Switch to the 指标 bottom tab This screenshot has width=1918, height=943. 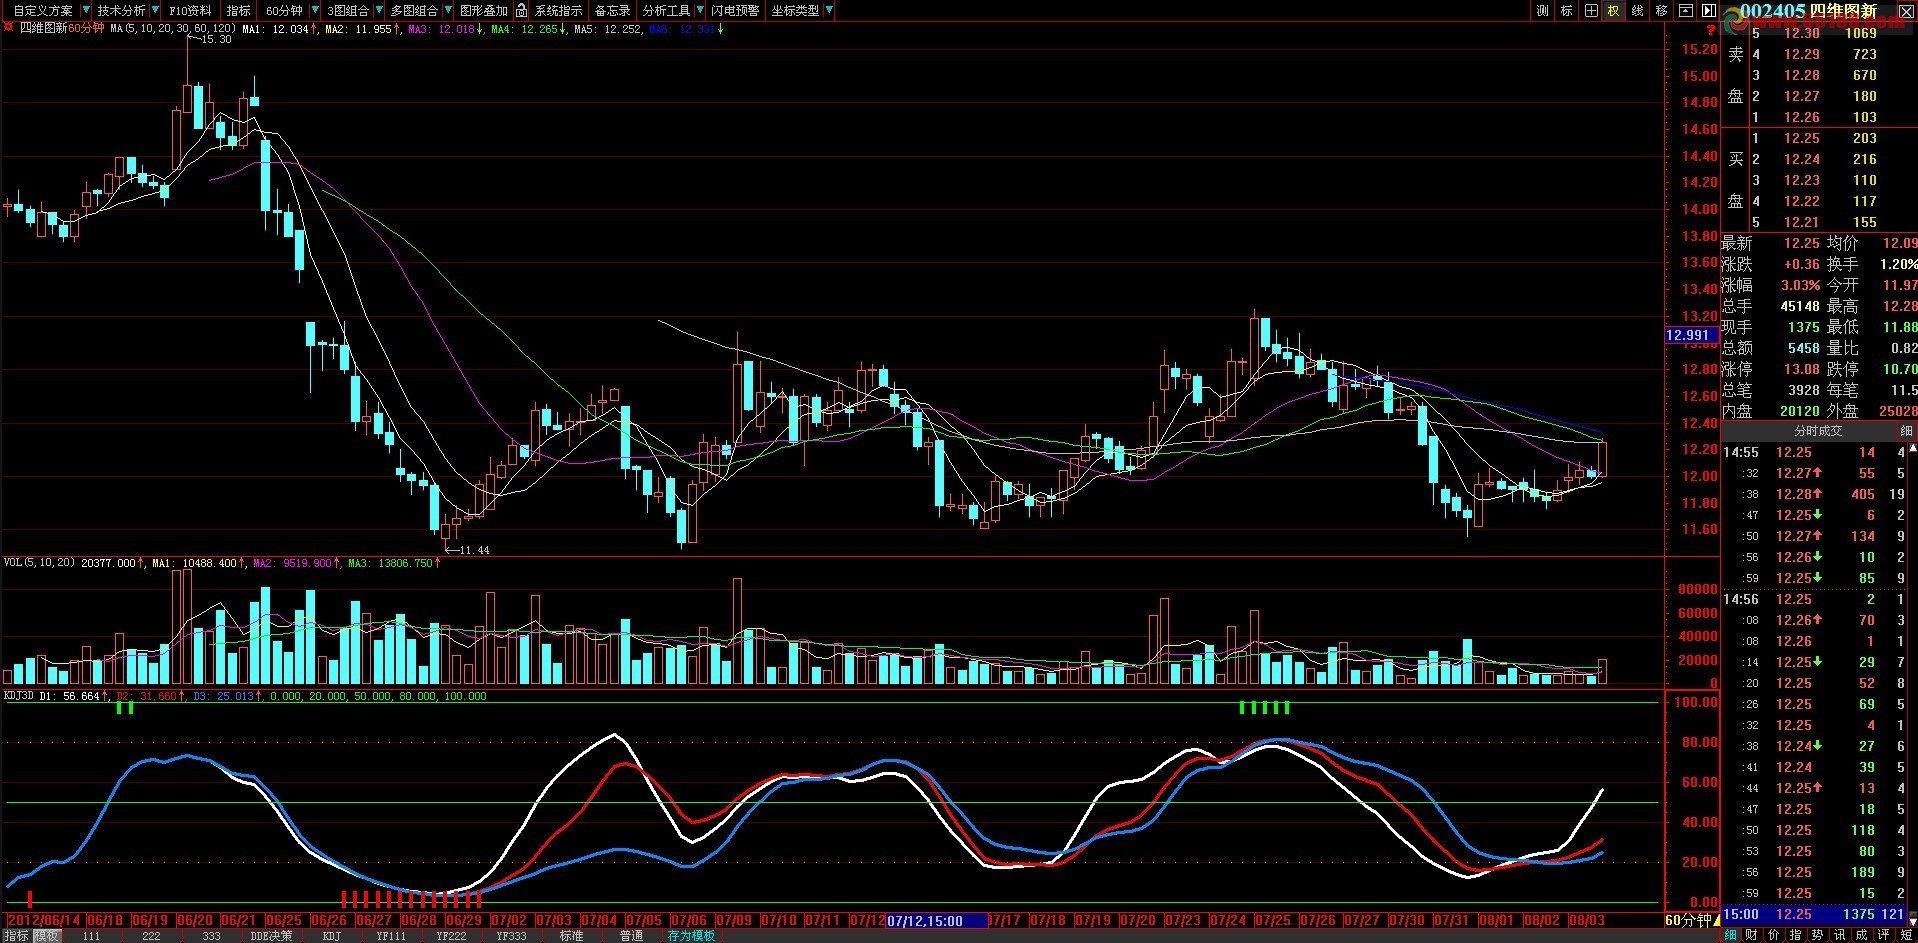[x=16, y=936]
